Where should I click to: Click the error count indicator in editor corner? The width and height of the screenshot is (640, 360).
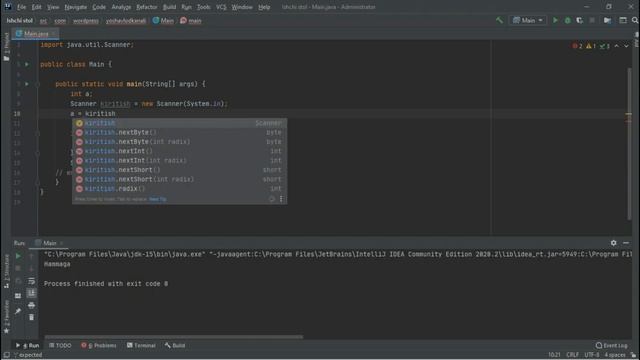(x=578, y=46)
